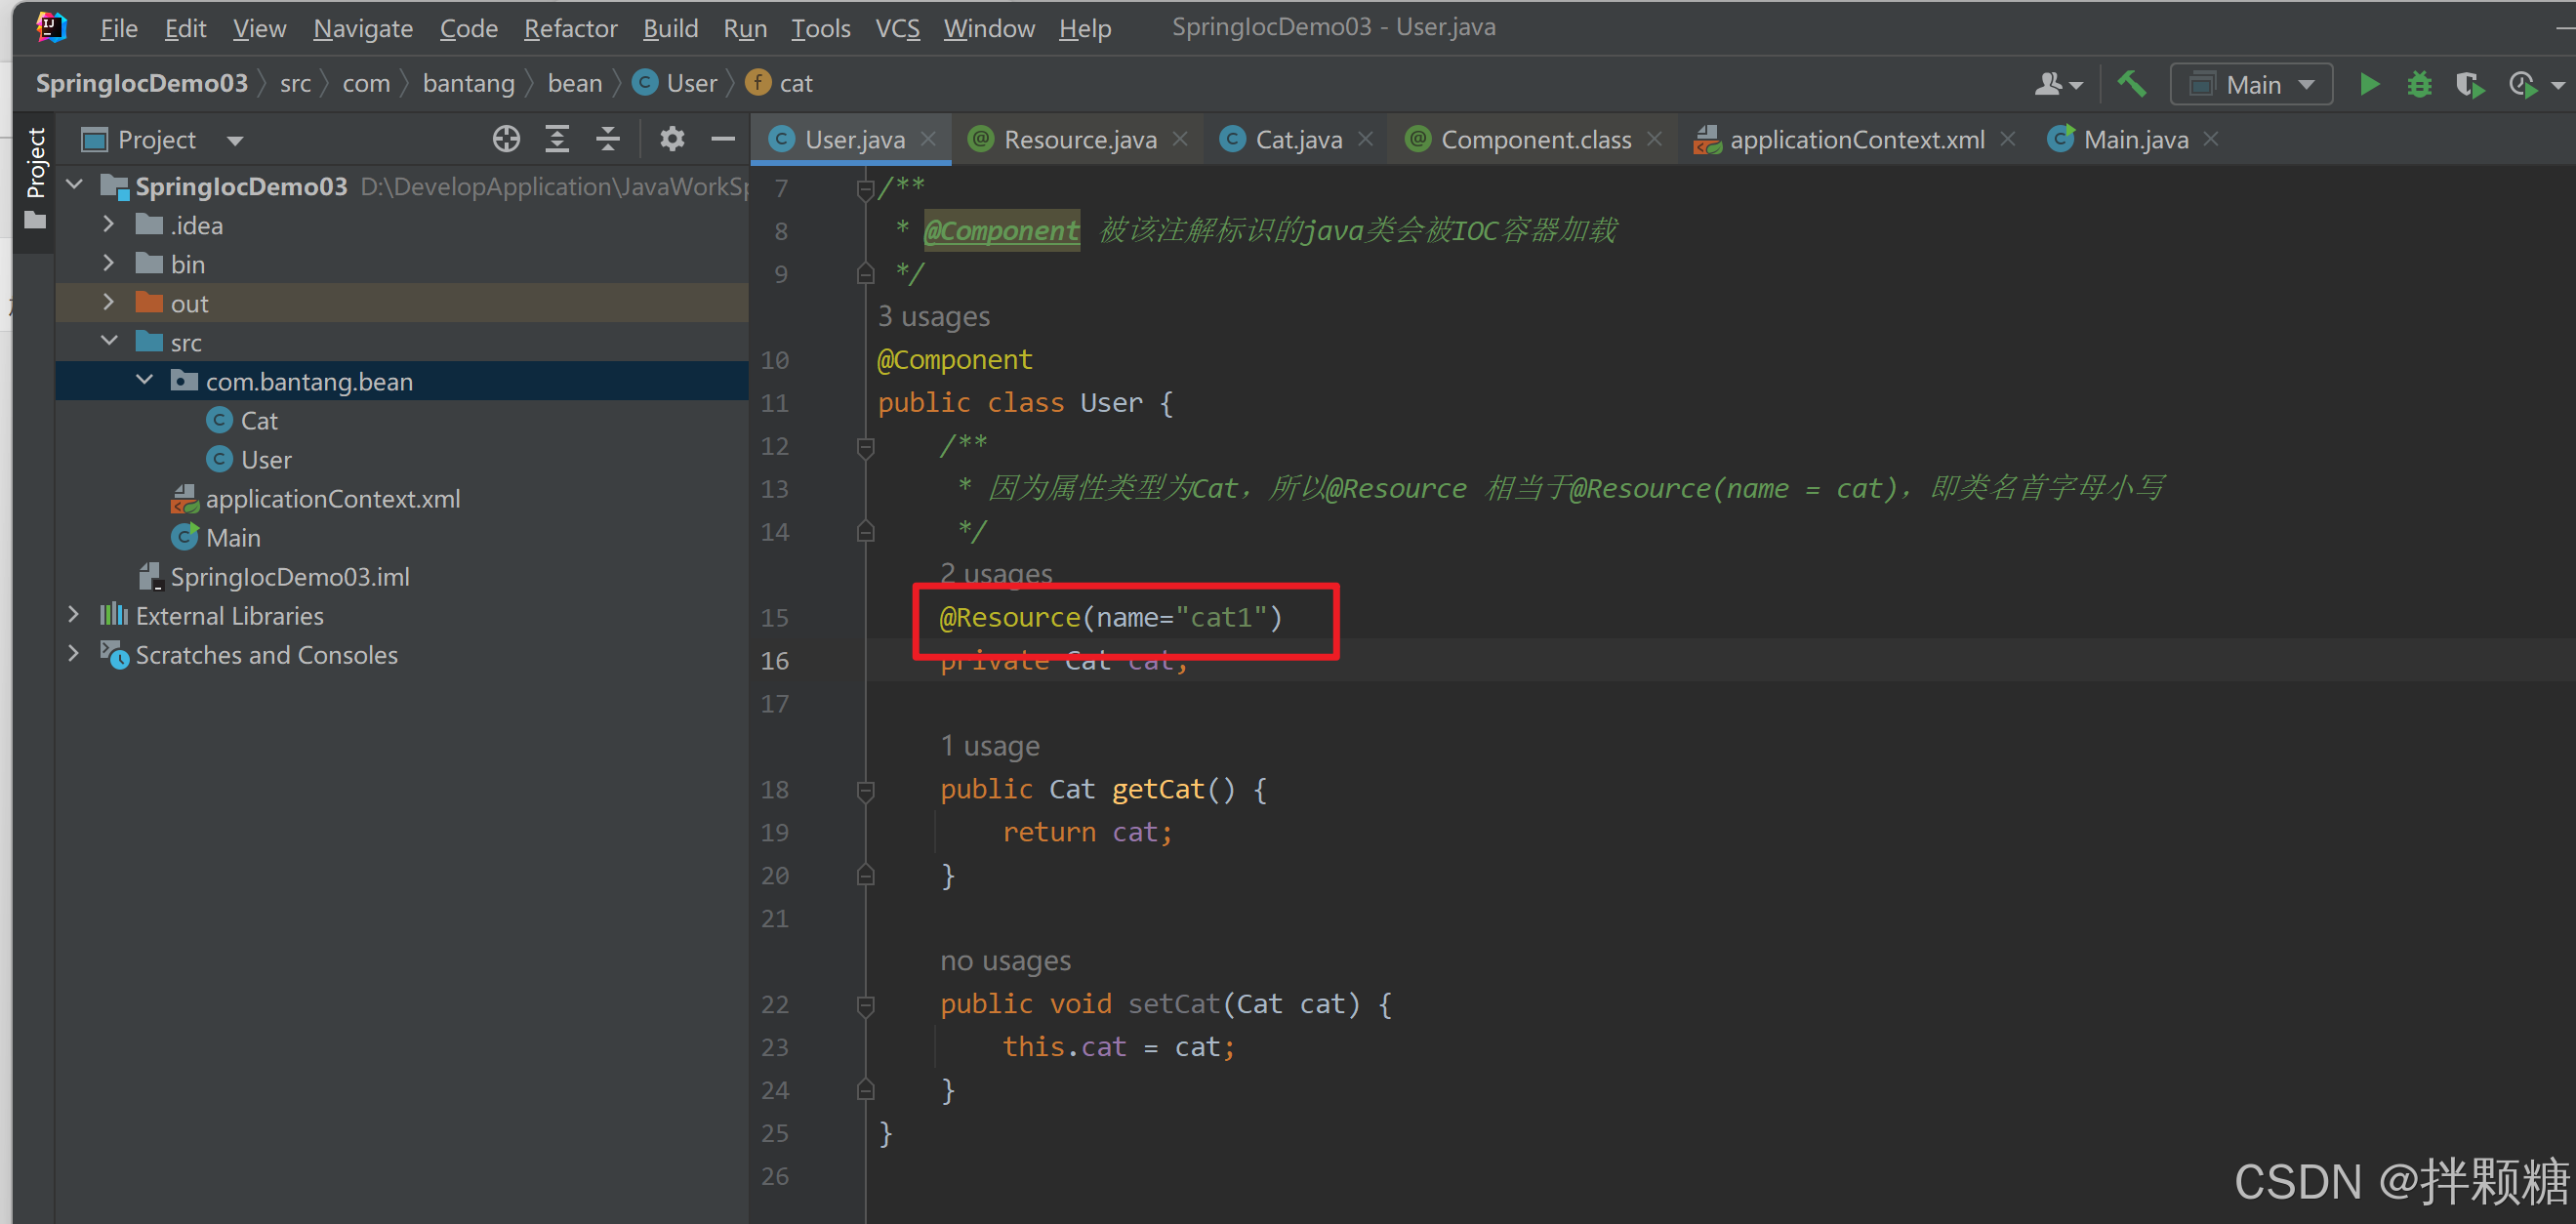Viewport: 2576px width, 1224px height.
Task: Click the Build project hammer icon
Action: [2131, 84]
